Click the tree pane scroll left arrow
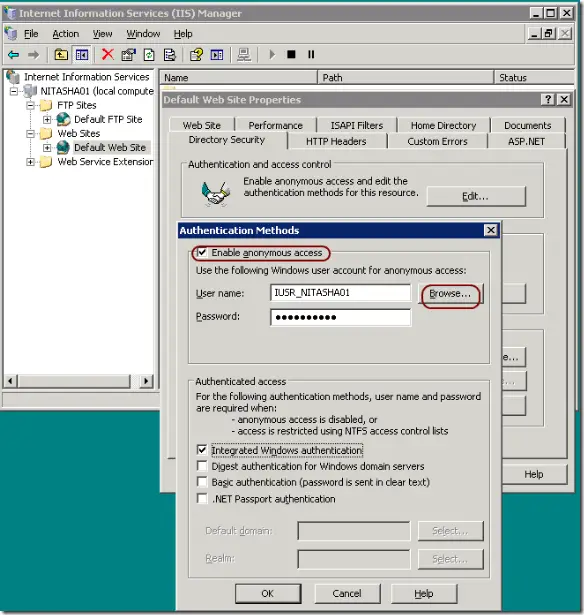The height and width of the screenshot is (615, 584). tap(11, 380)
